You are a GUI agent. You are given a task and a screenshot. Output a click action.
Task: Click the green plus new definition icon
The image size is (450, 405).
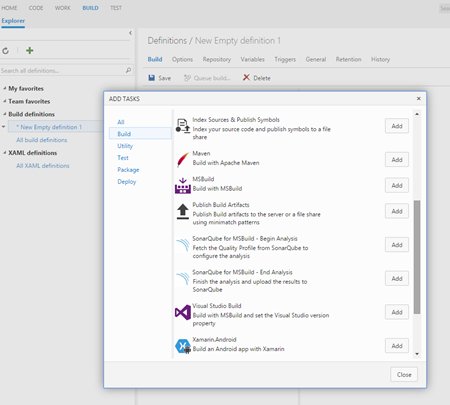coord(30,50)
